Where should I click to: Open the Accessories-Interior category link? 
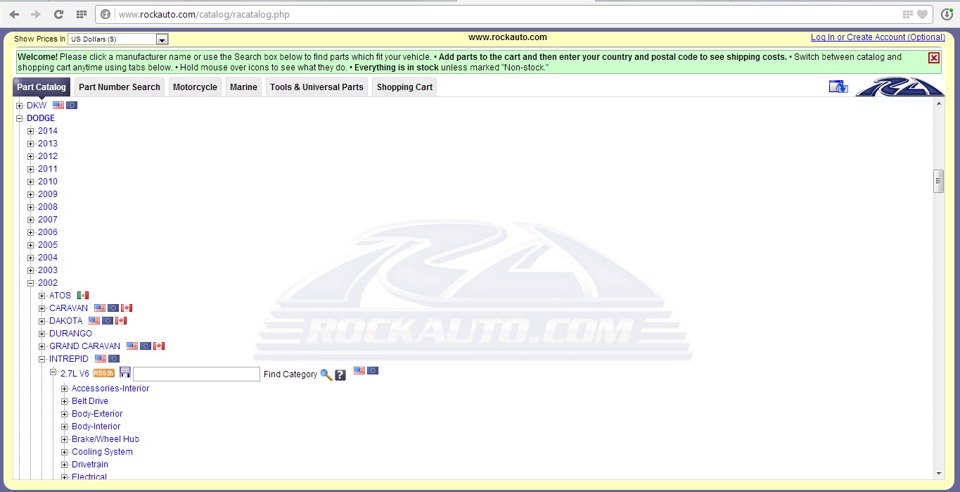coord(110,389)
